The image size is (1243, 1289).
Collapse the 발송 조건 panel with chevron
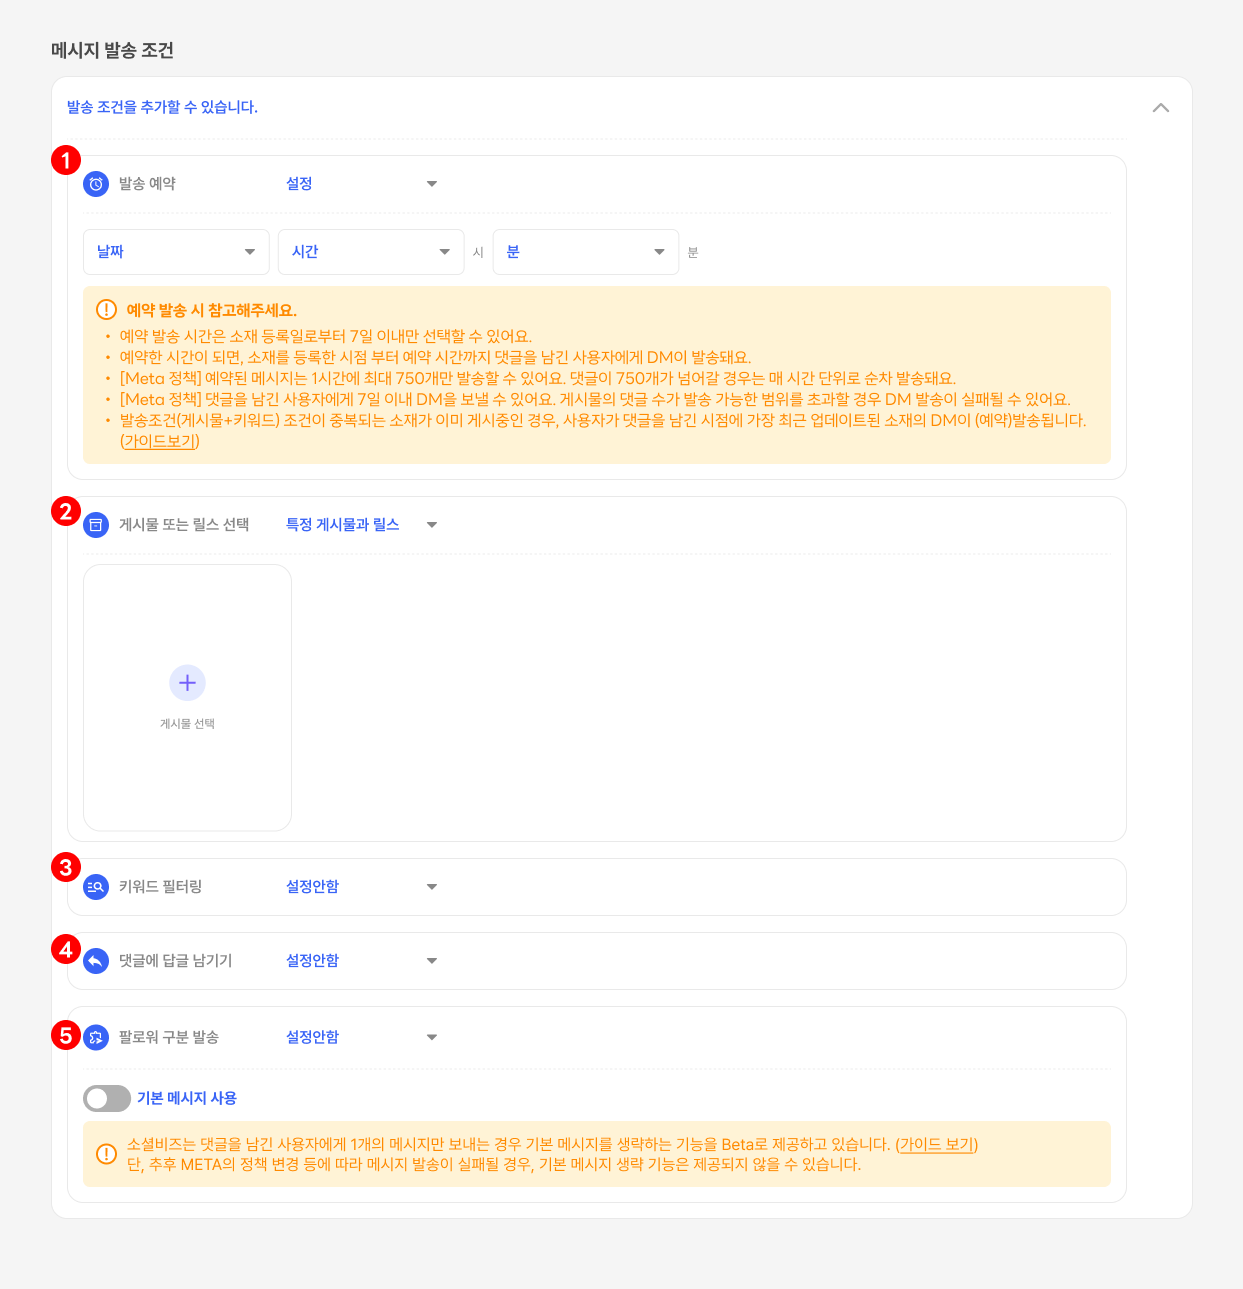pyautogui.click(x=1160, y=108)
